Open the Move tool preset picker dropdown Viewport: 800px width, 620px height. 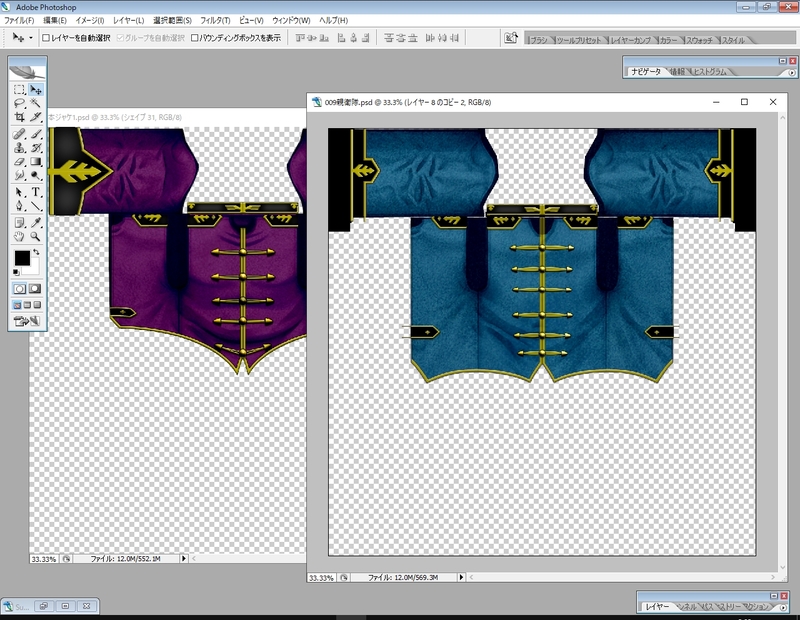click(31, 37)
